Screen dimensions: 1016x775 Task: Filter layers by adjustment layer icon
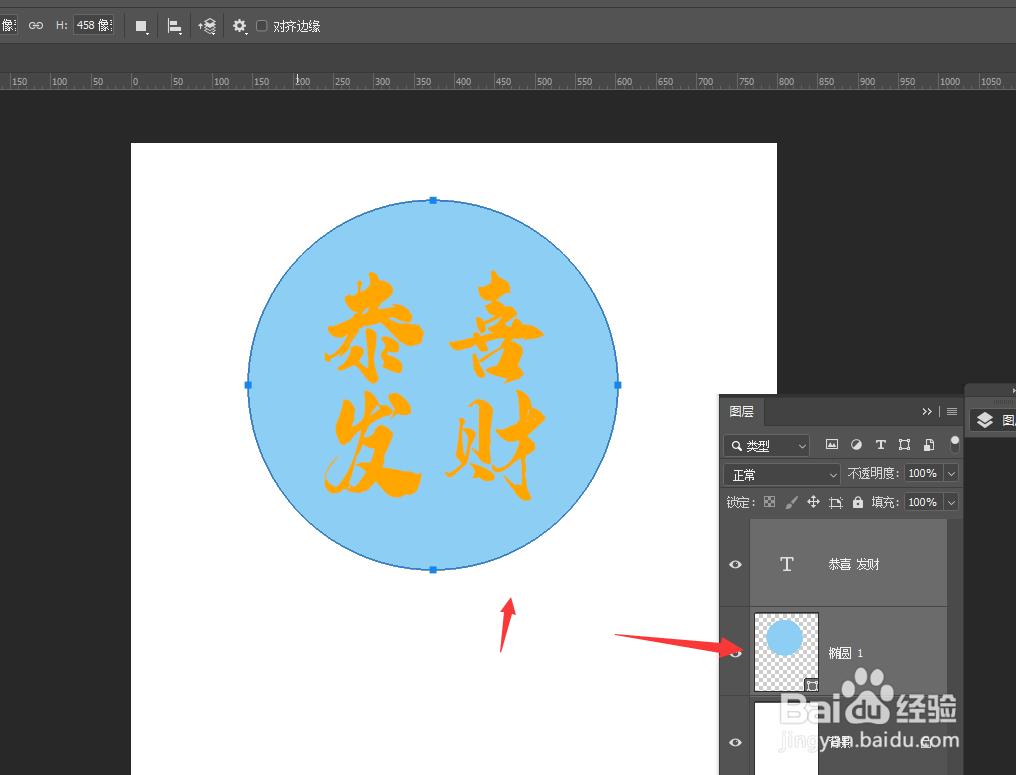(x=856, y=445)
